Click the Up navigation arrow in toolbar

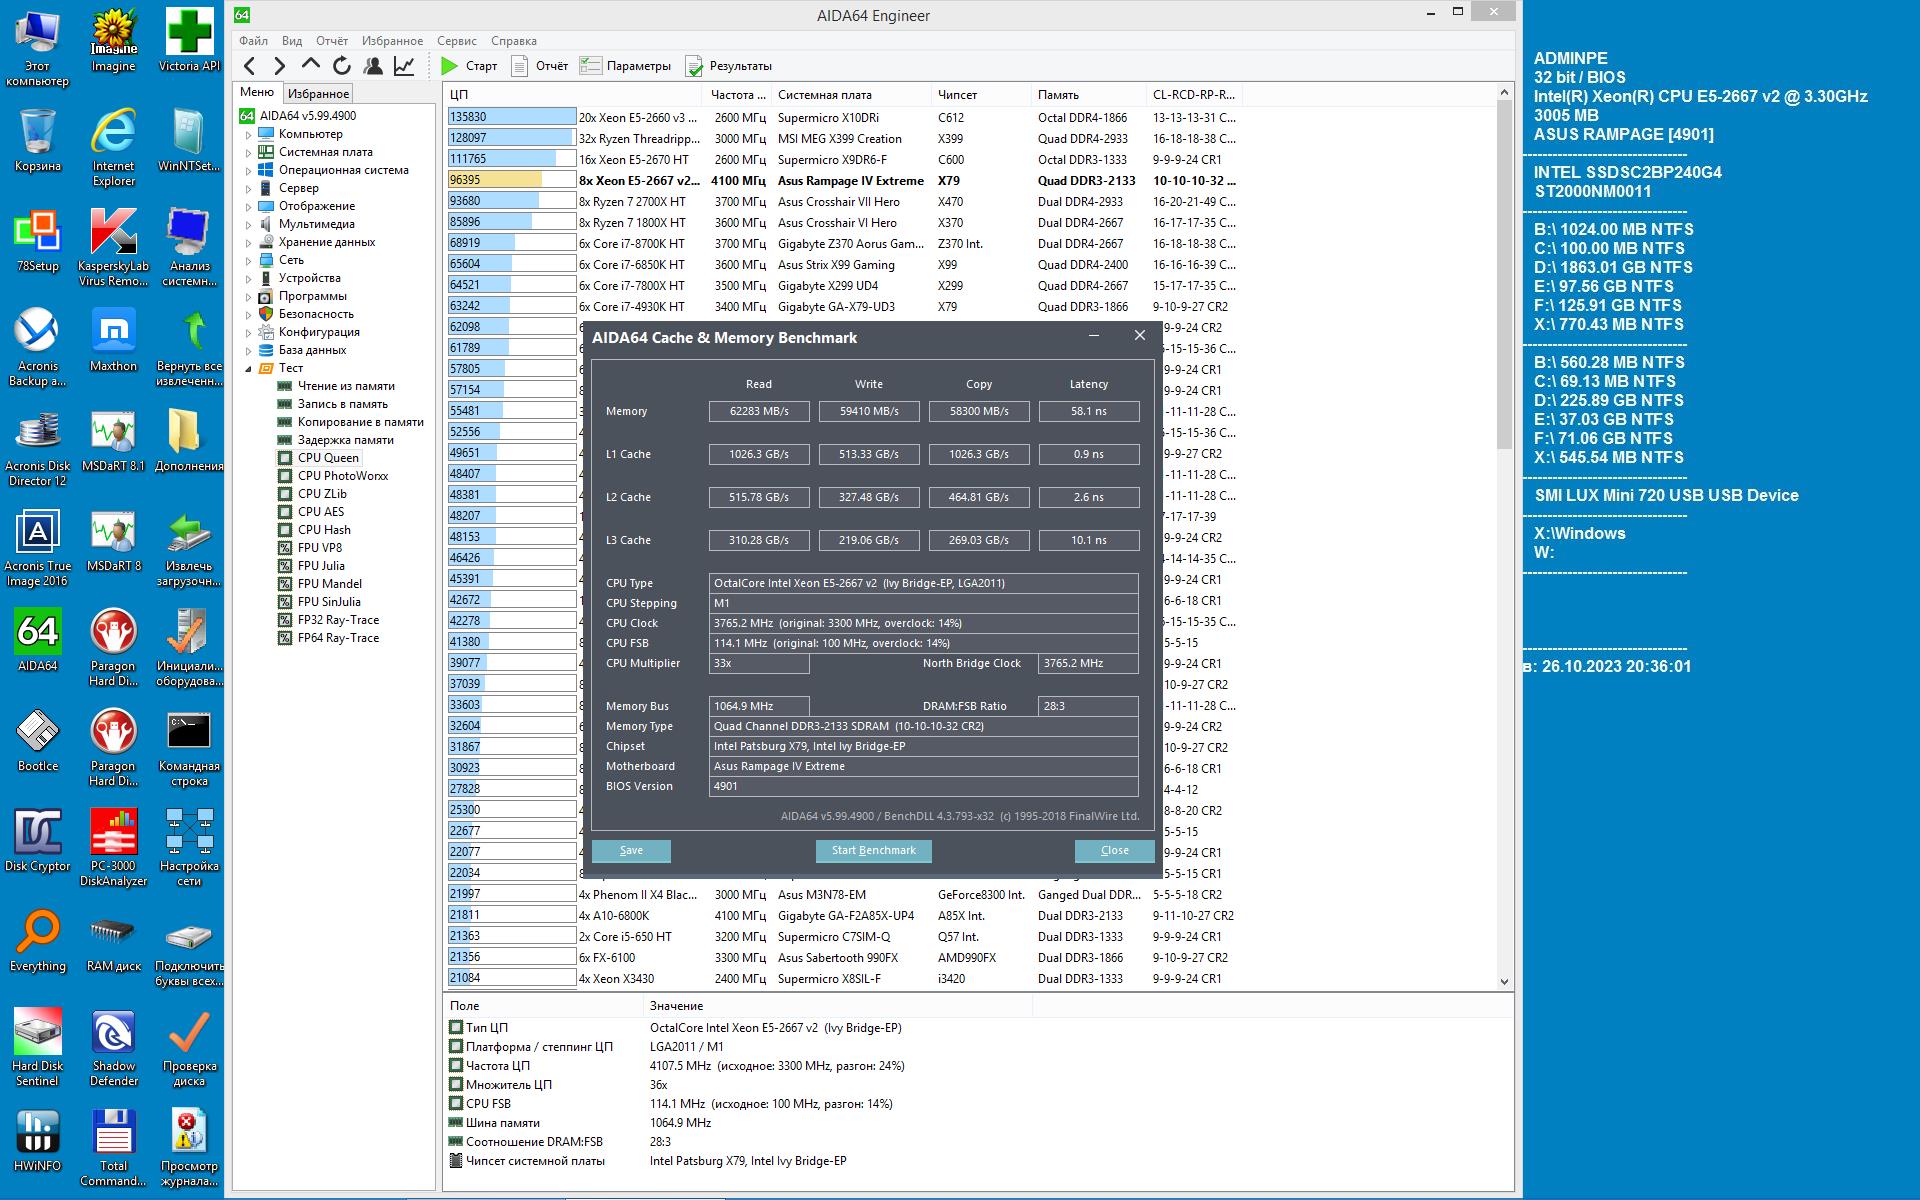311,65
